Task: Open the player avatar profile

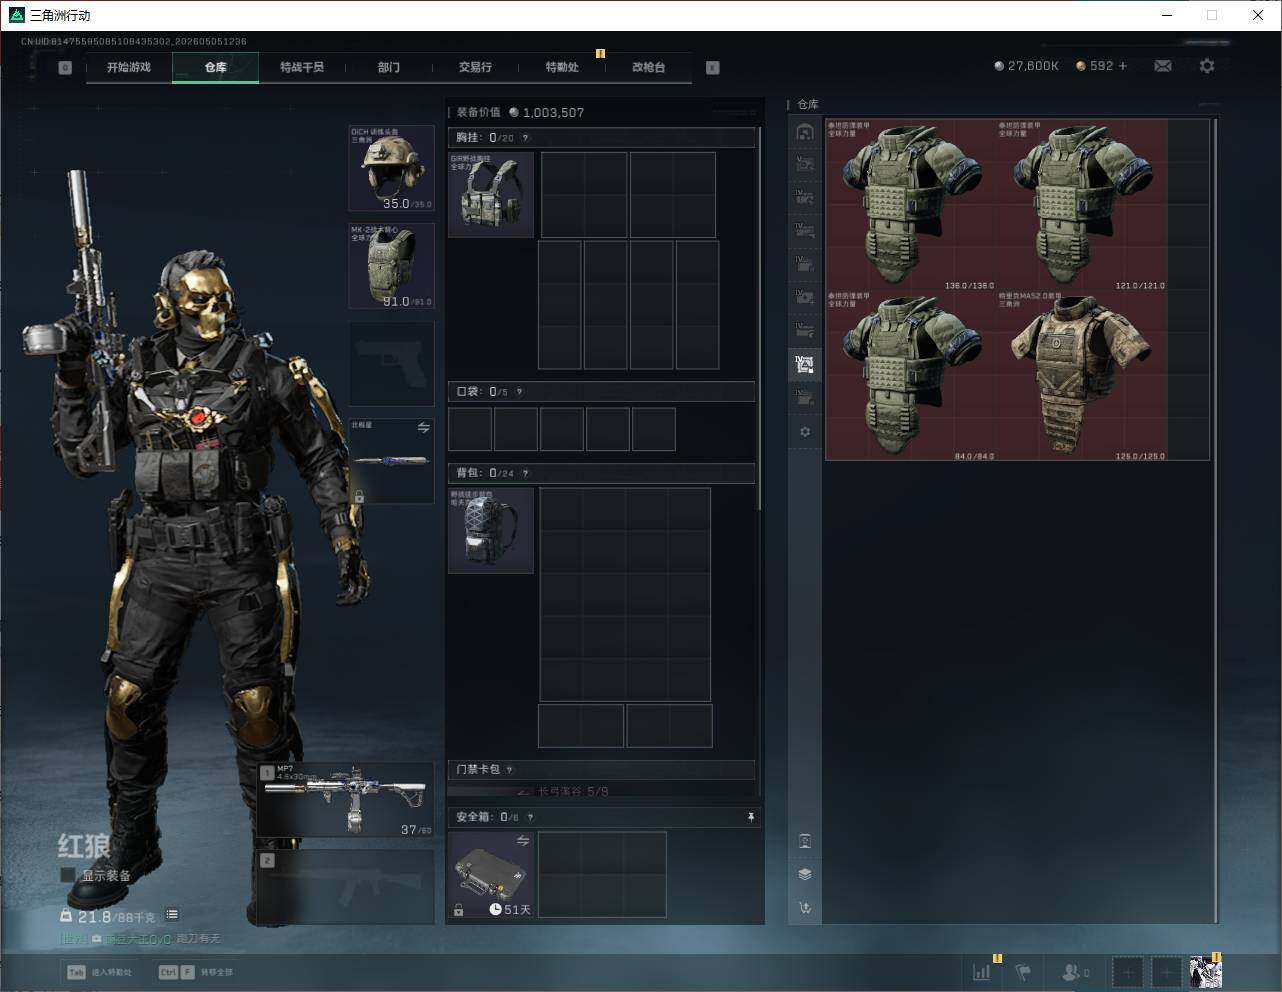Action: click(x=1206, y=971)
